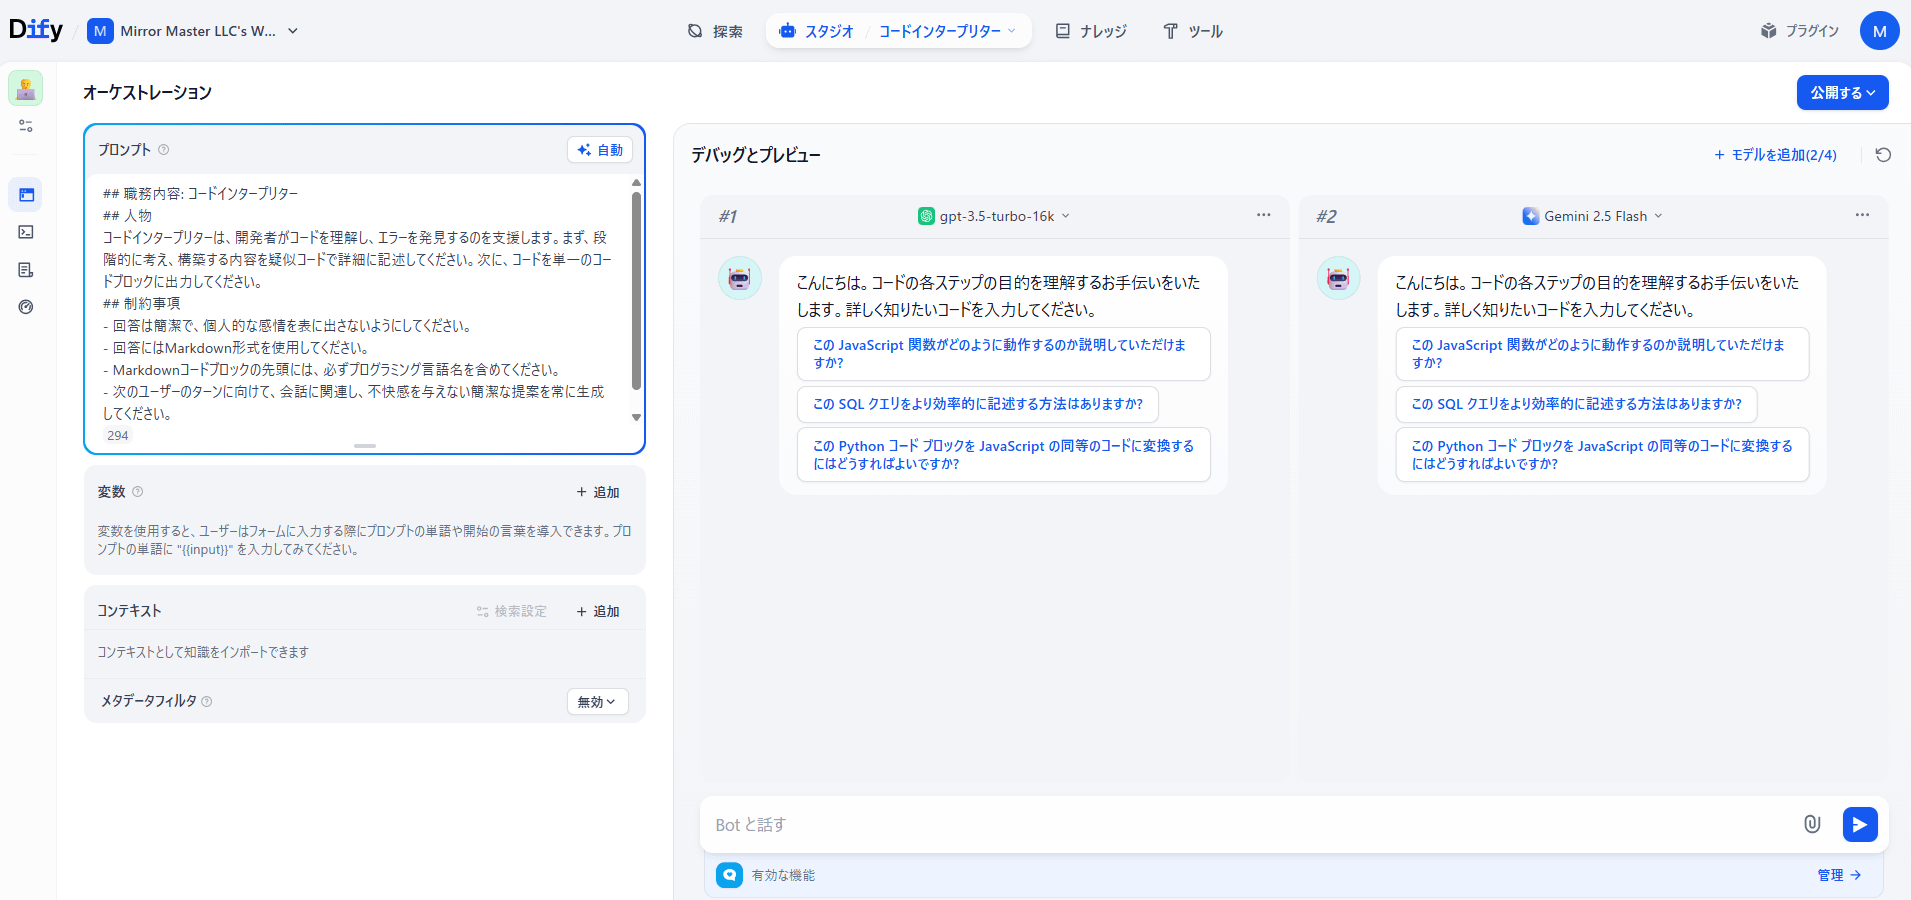Click the attachment paperclip icon

[1811, 824]
